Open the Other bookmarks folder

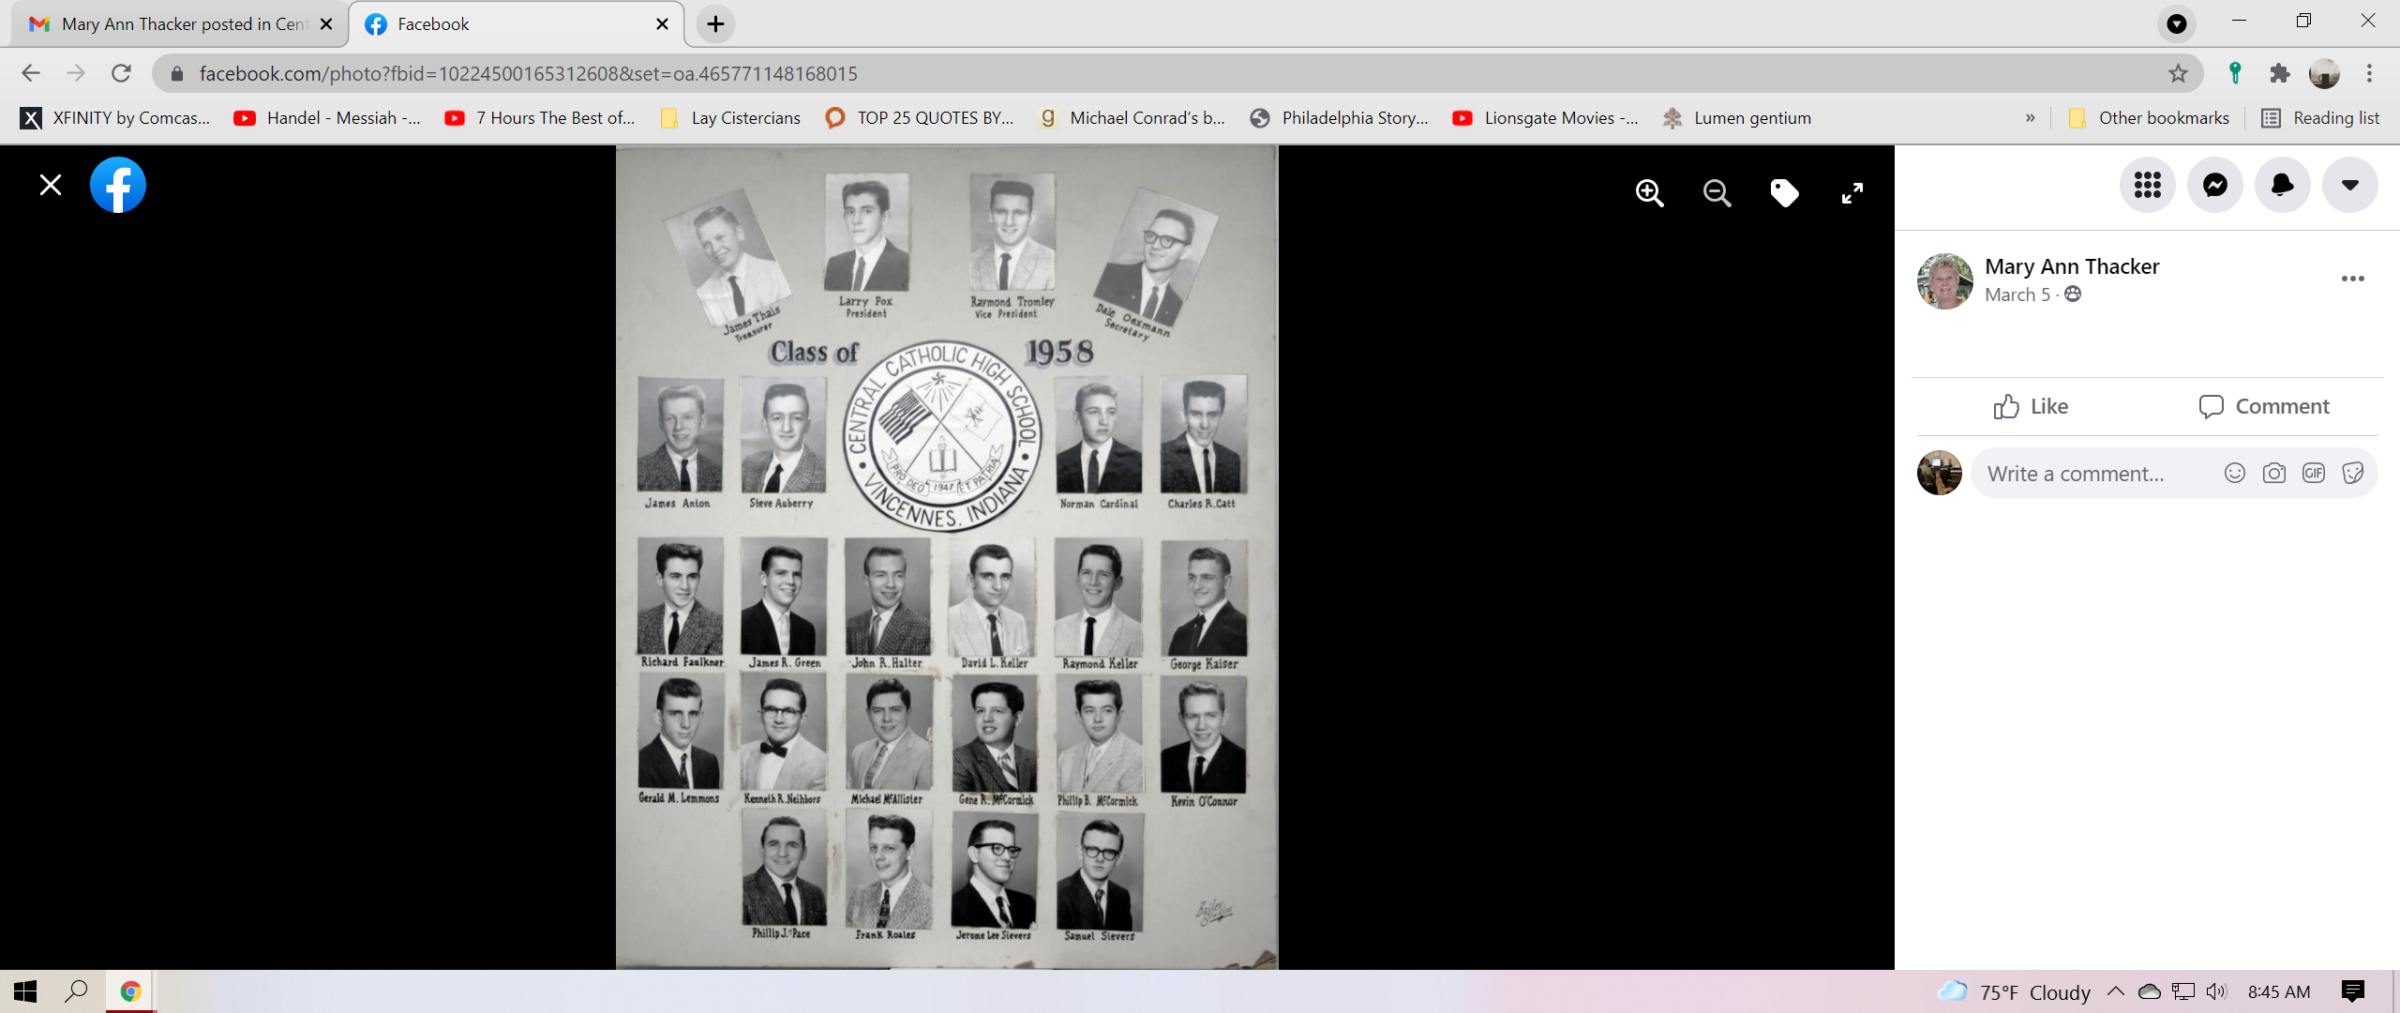point(2148,118)
